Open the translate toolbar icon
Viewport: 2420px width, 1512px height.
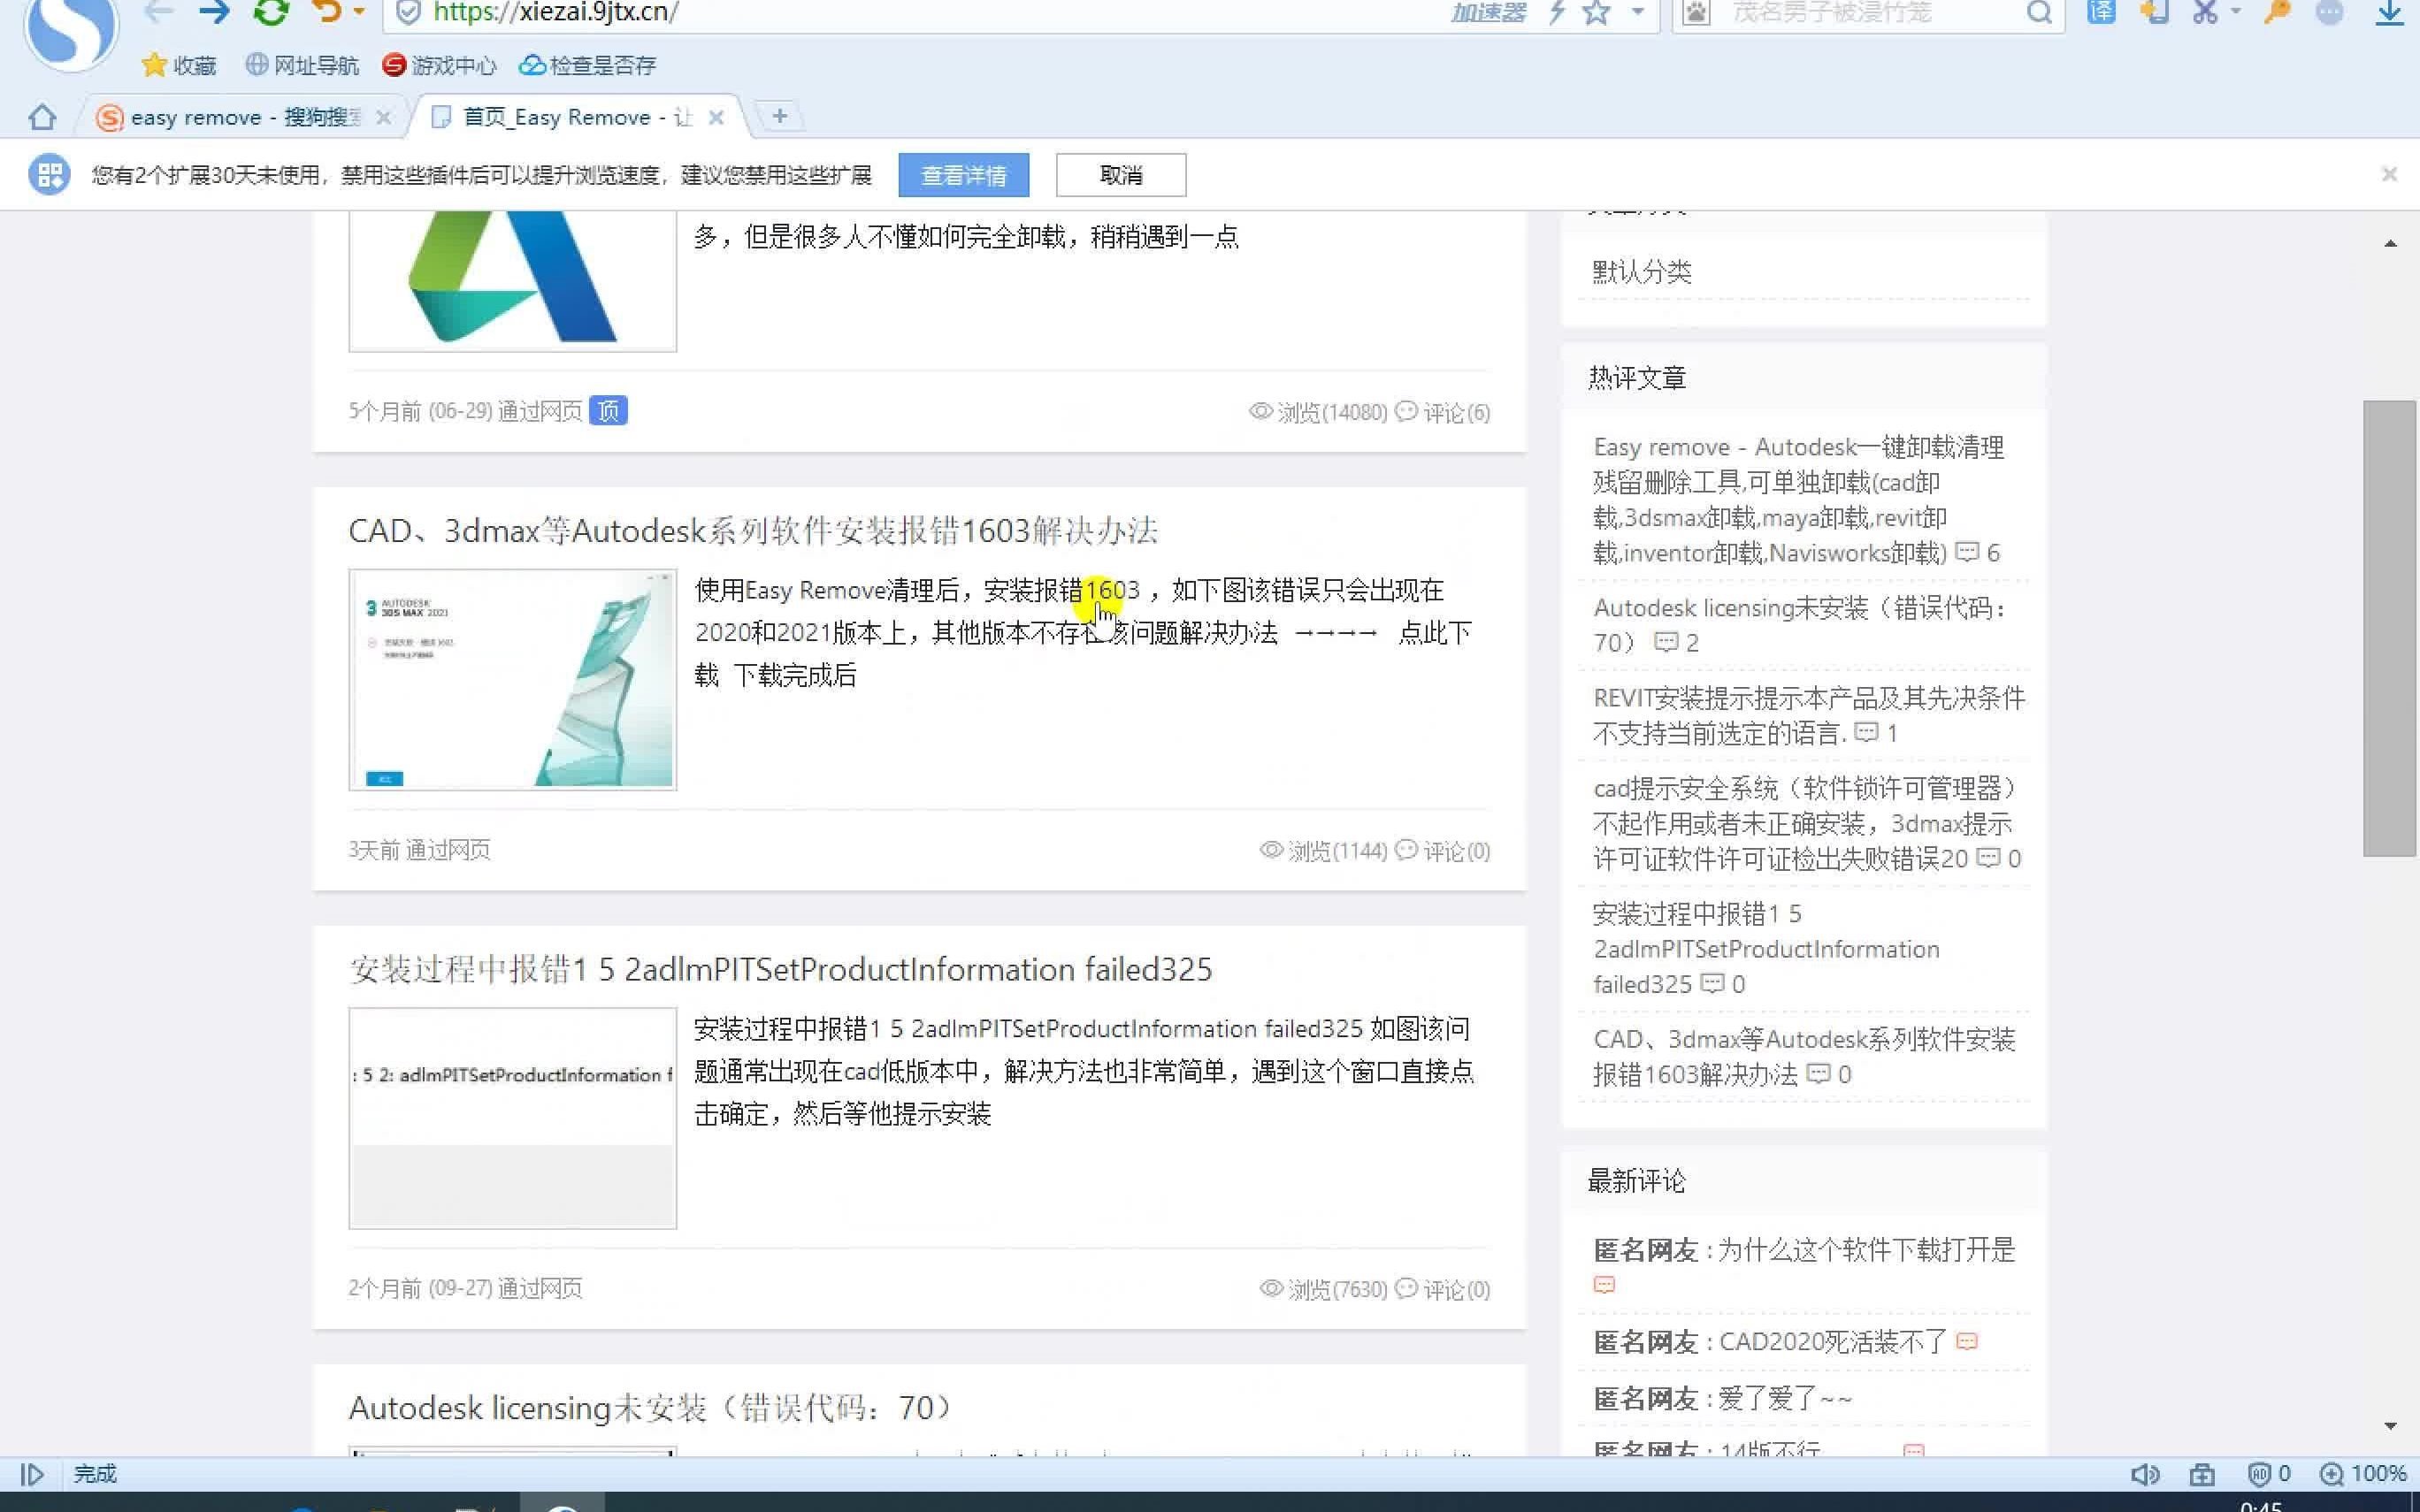[x=2102, y=12]
